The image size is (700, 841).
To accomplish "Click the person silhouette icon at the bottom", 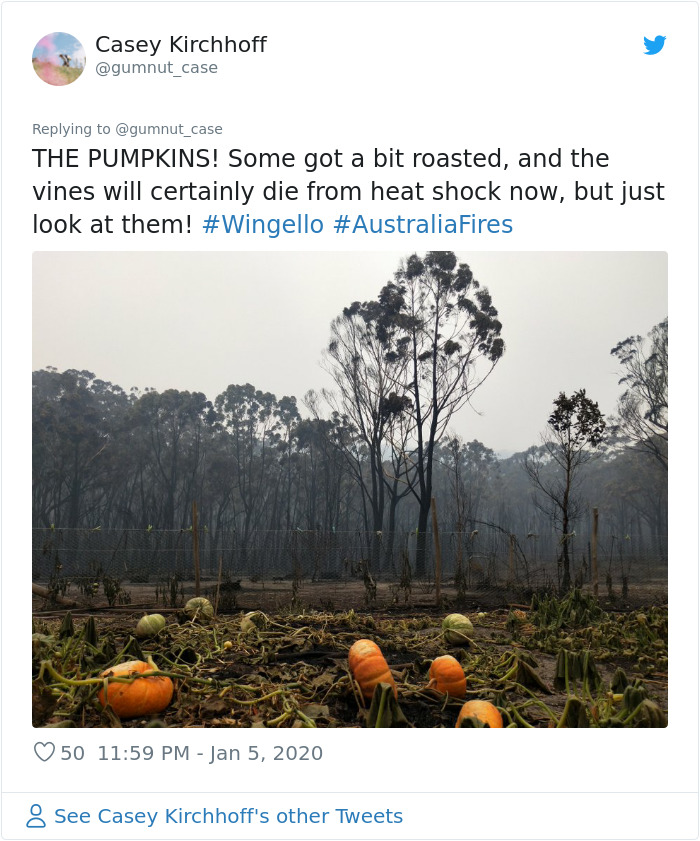I will [x=39, y=816].
